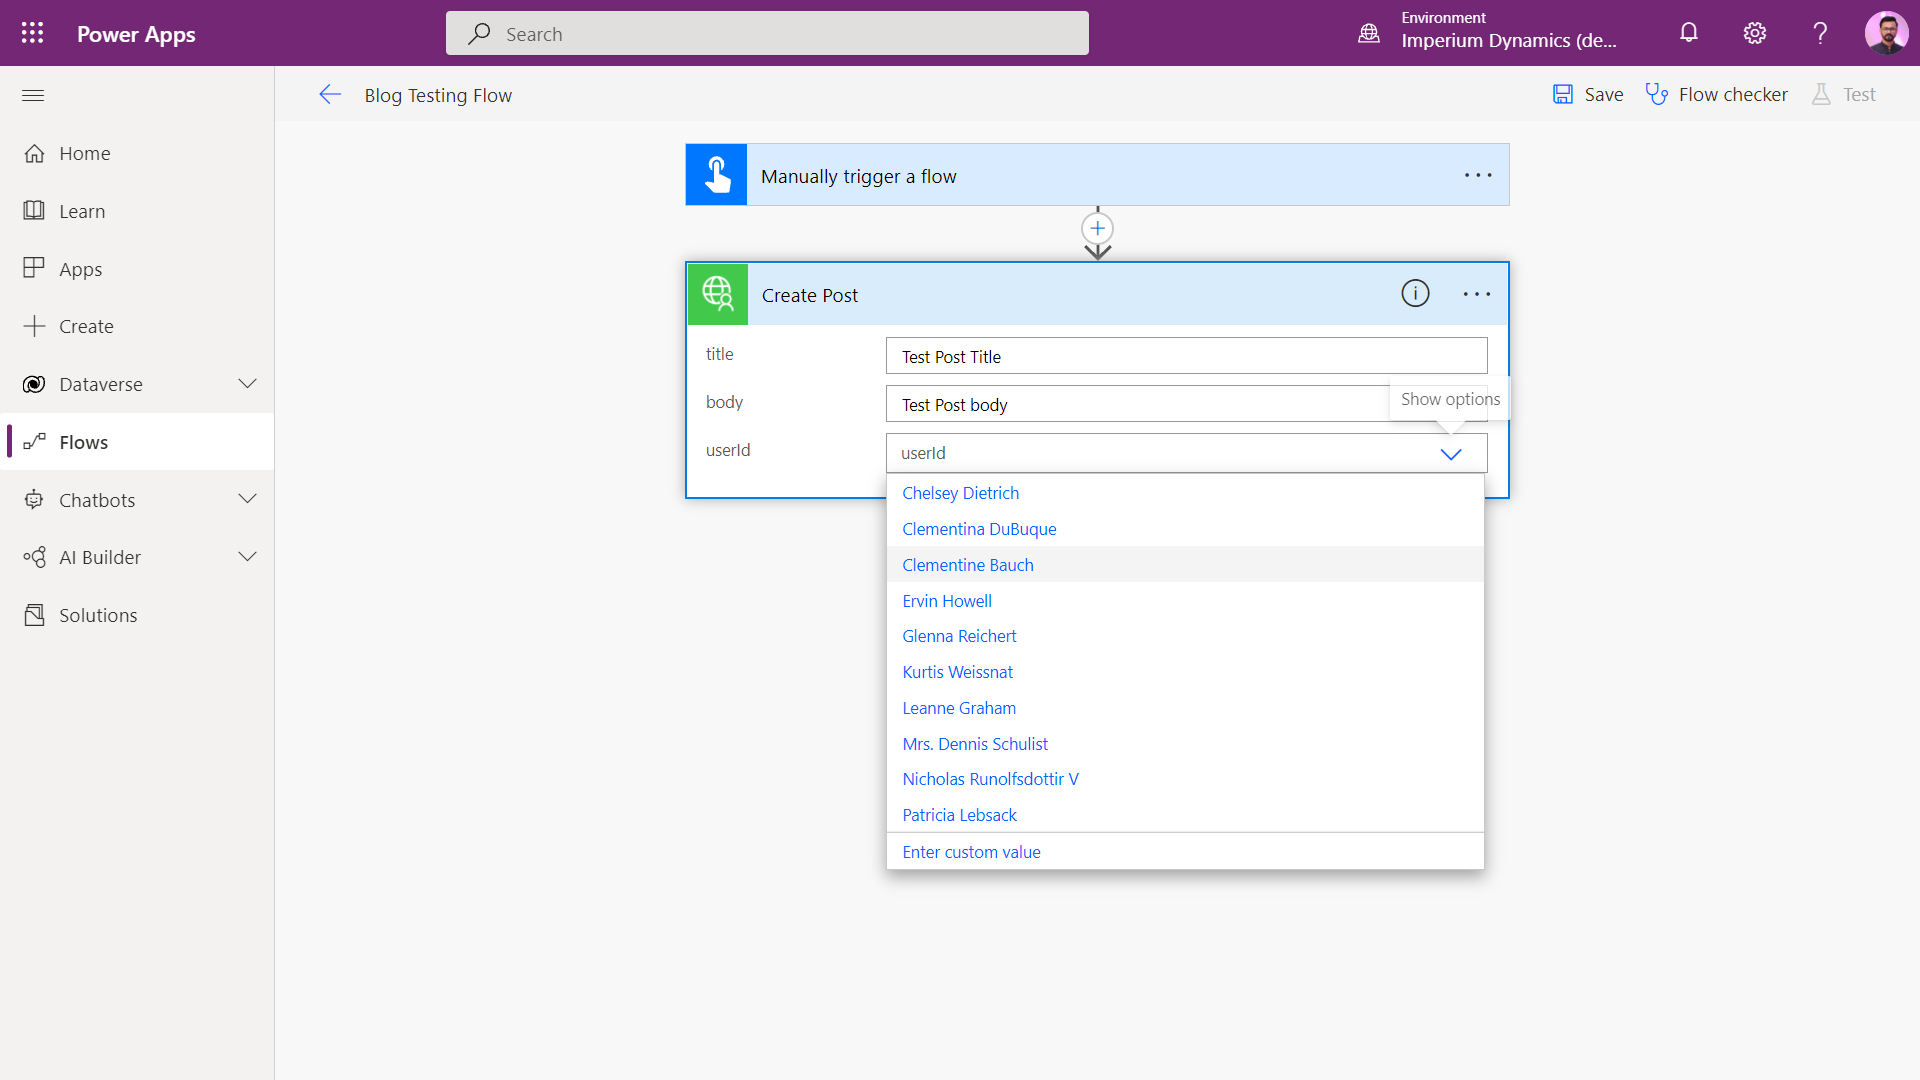Save the flow
The width and height of the screenshot is (1920, 1080).
1588,94
